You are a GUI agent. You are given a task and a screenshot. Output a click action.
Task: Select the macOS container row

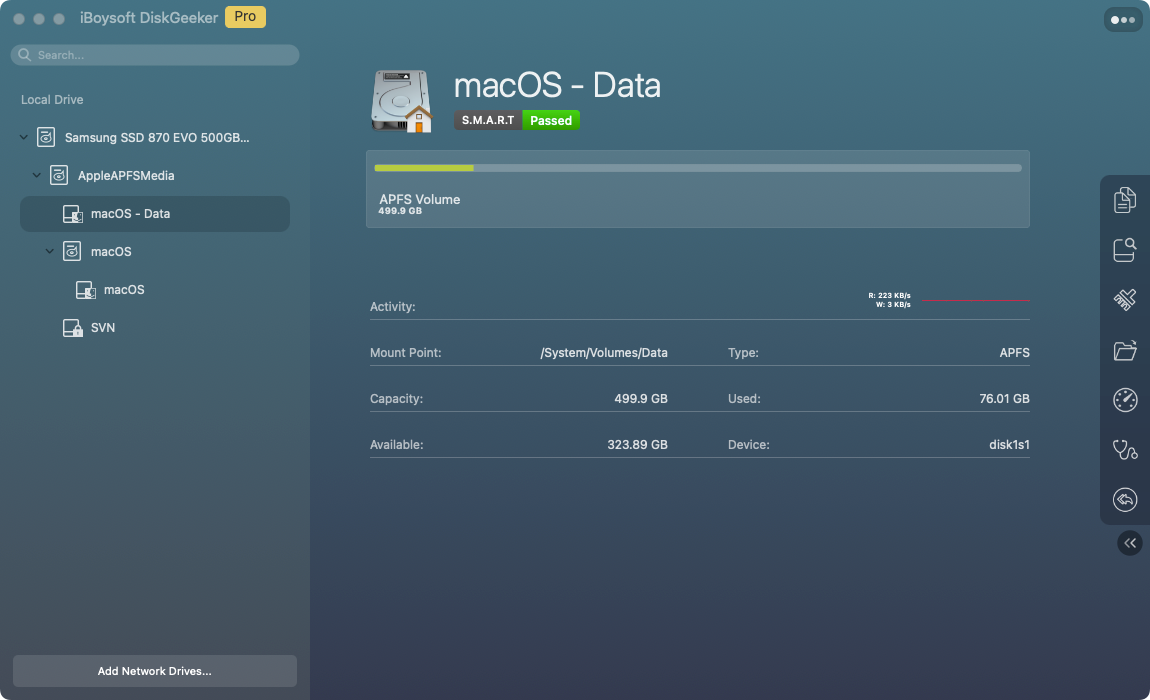click(155, 252)
